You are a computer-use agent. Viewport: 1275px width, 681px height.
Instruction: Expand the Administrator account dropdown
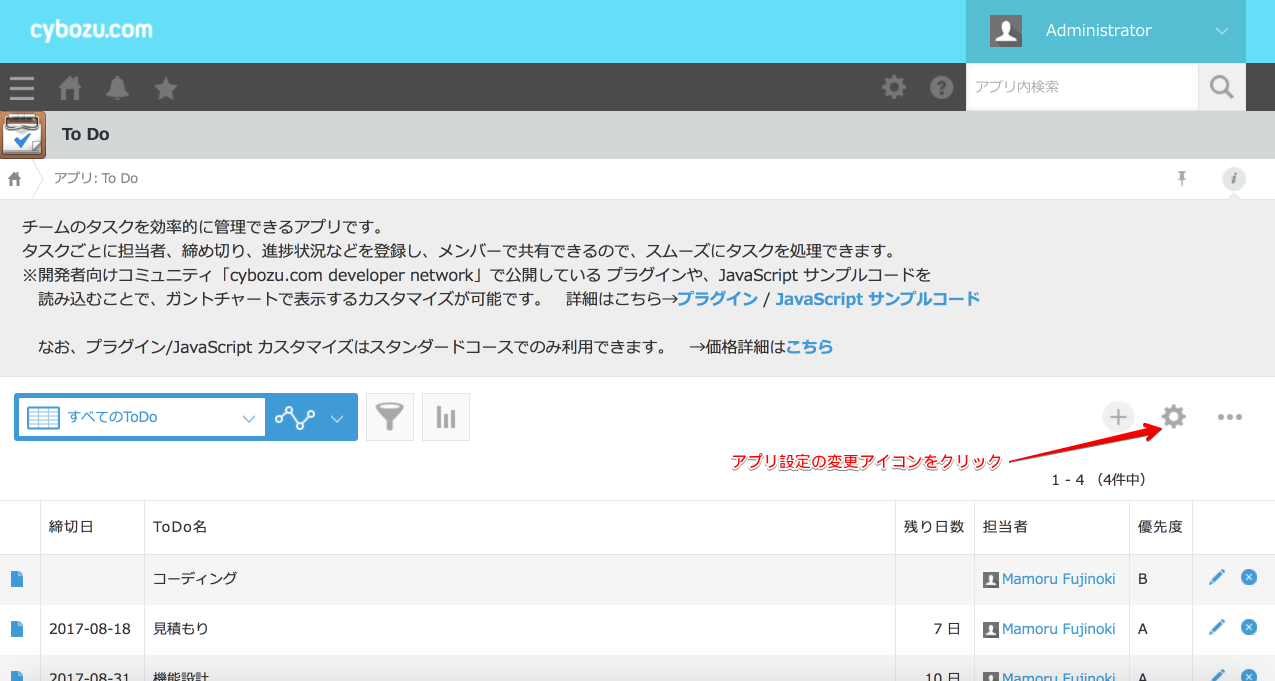pos(1221,31)
